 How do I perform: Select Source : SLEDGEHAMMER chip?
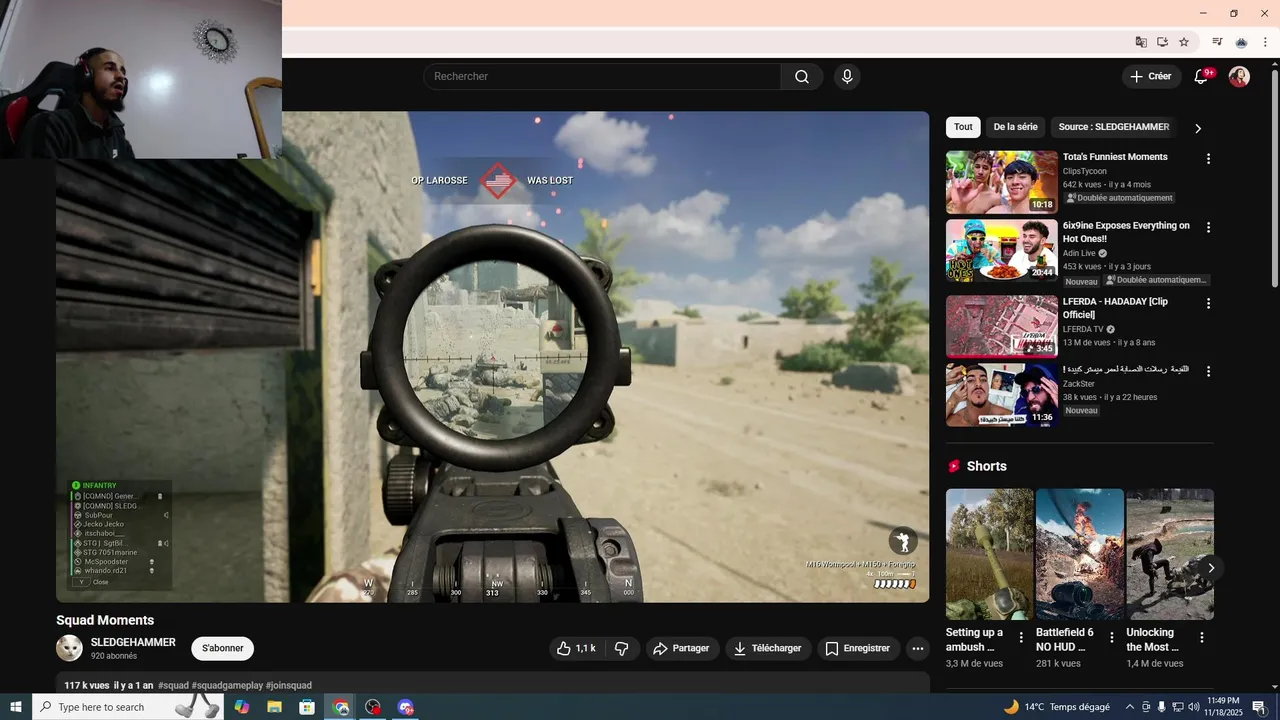1113,127
